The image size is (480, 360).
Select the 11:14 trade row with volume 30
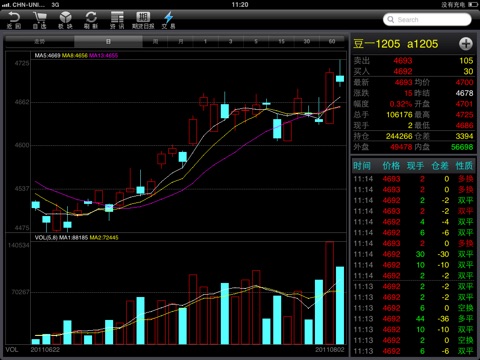pos(413,254)
